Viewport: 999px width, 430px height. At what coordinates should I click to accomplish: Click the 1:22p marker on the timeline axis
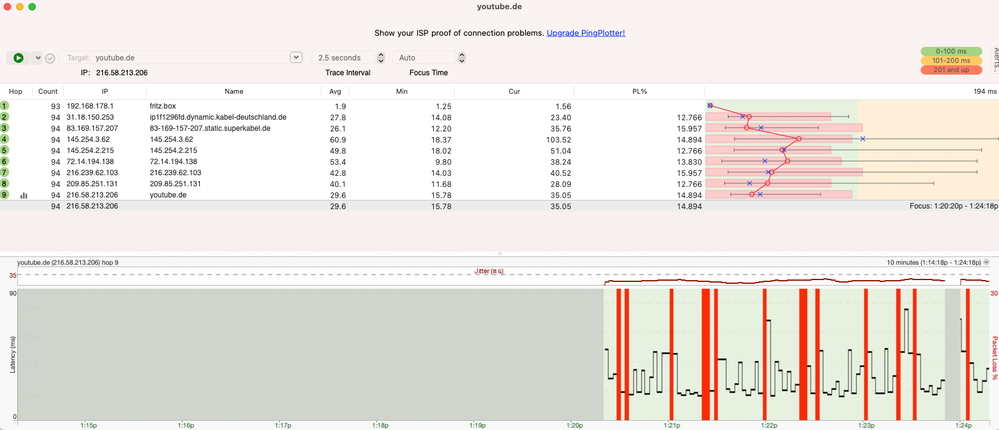(768, 424)
